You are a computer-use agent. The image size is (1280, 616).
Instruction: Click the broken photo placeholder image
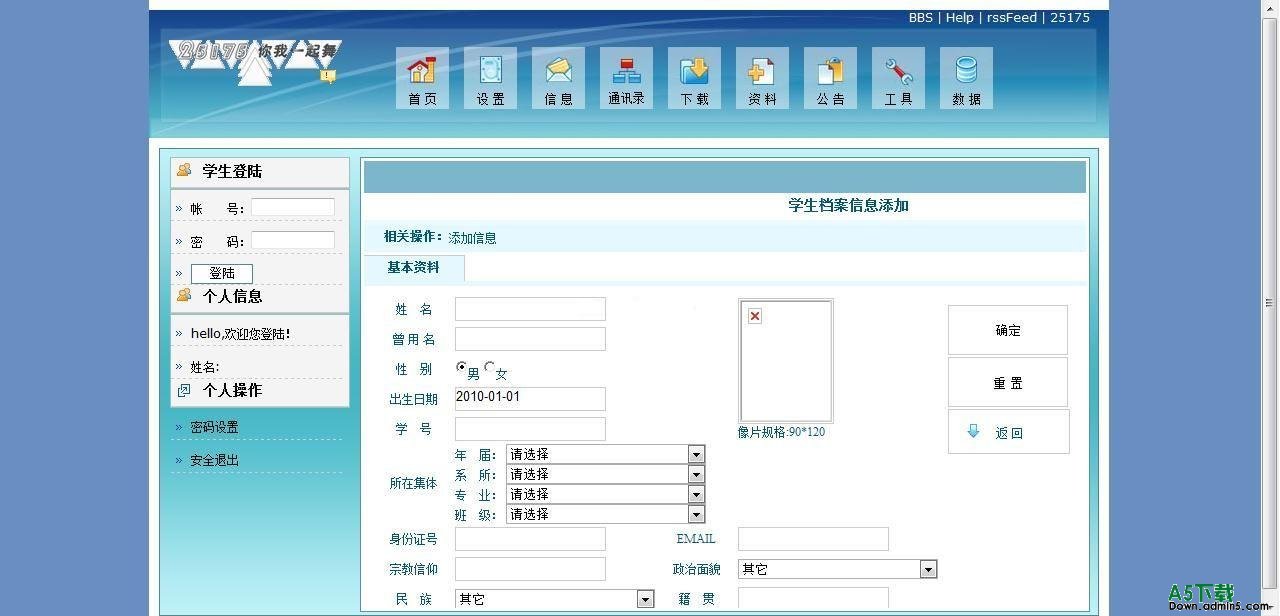(786, 361)
